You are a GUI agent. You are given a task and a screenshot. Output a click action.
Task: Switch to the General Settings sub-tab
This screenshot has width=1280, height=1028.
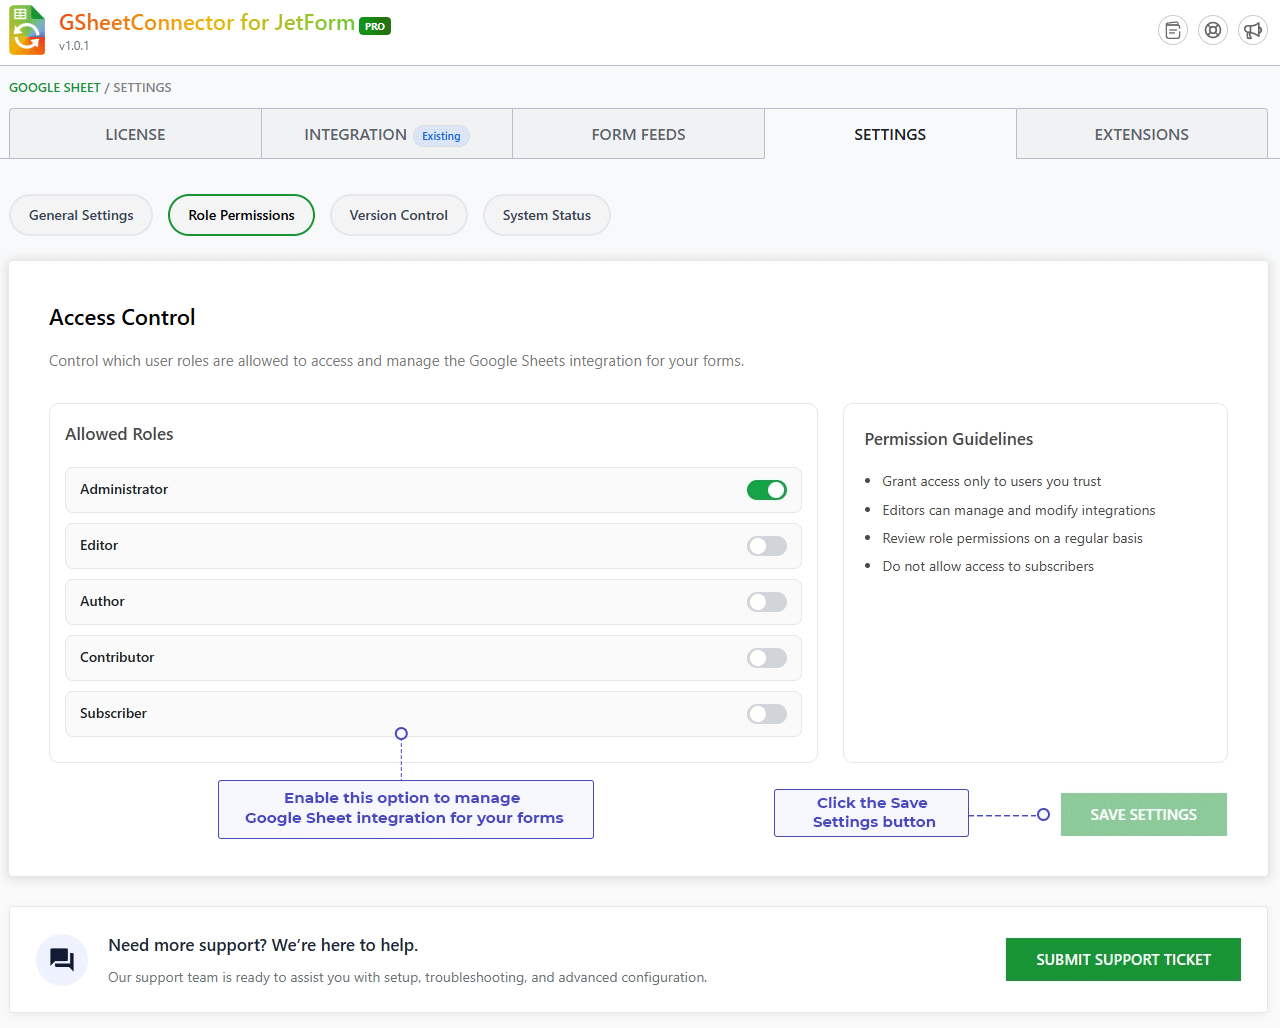(x=81, y=215)
